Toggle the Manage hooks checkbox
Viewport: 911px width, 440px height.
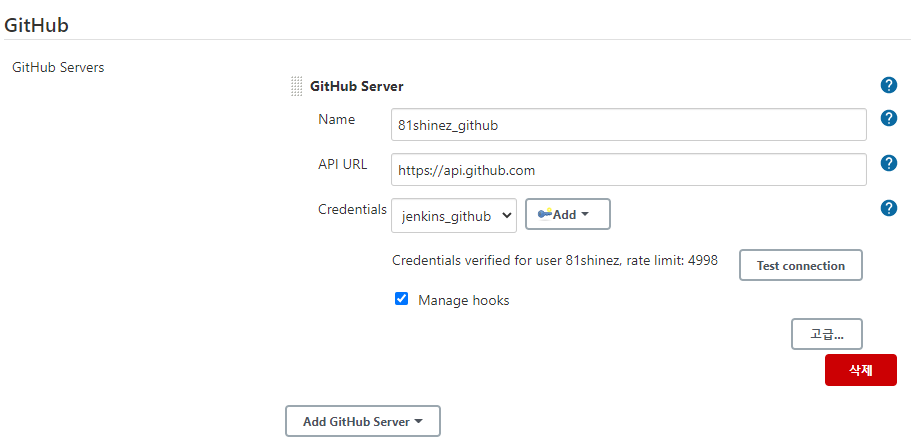point(401,299)
